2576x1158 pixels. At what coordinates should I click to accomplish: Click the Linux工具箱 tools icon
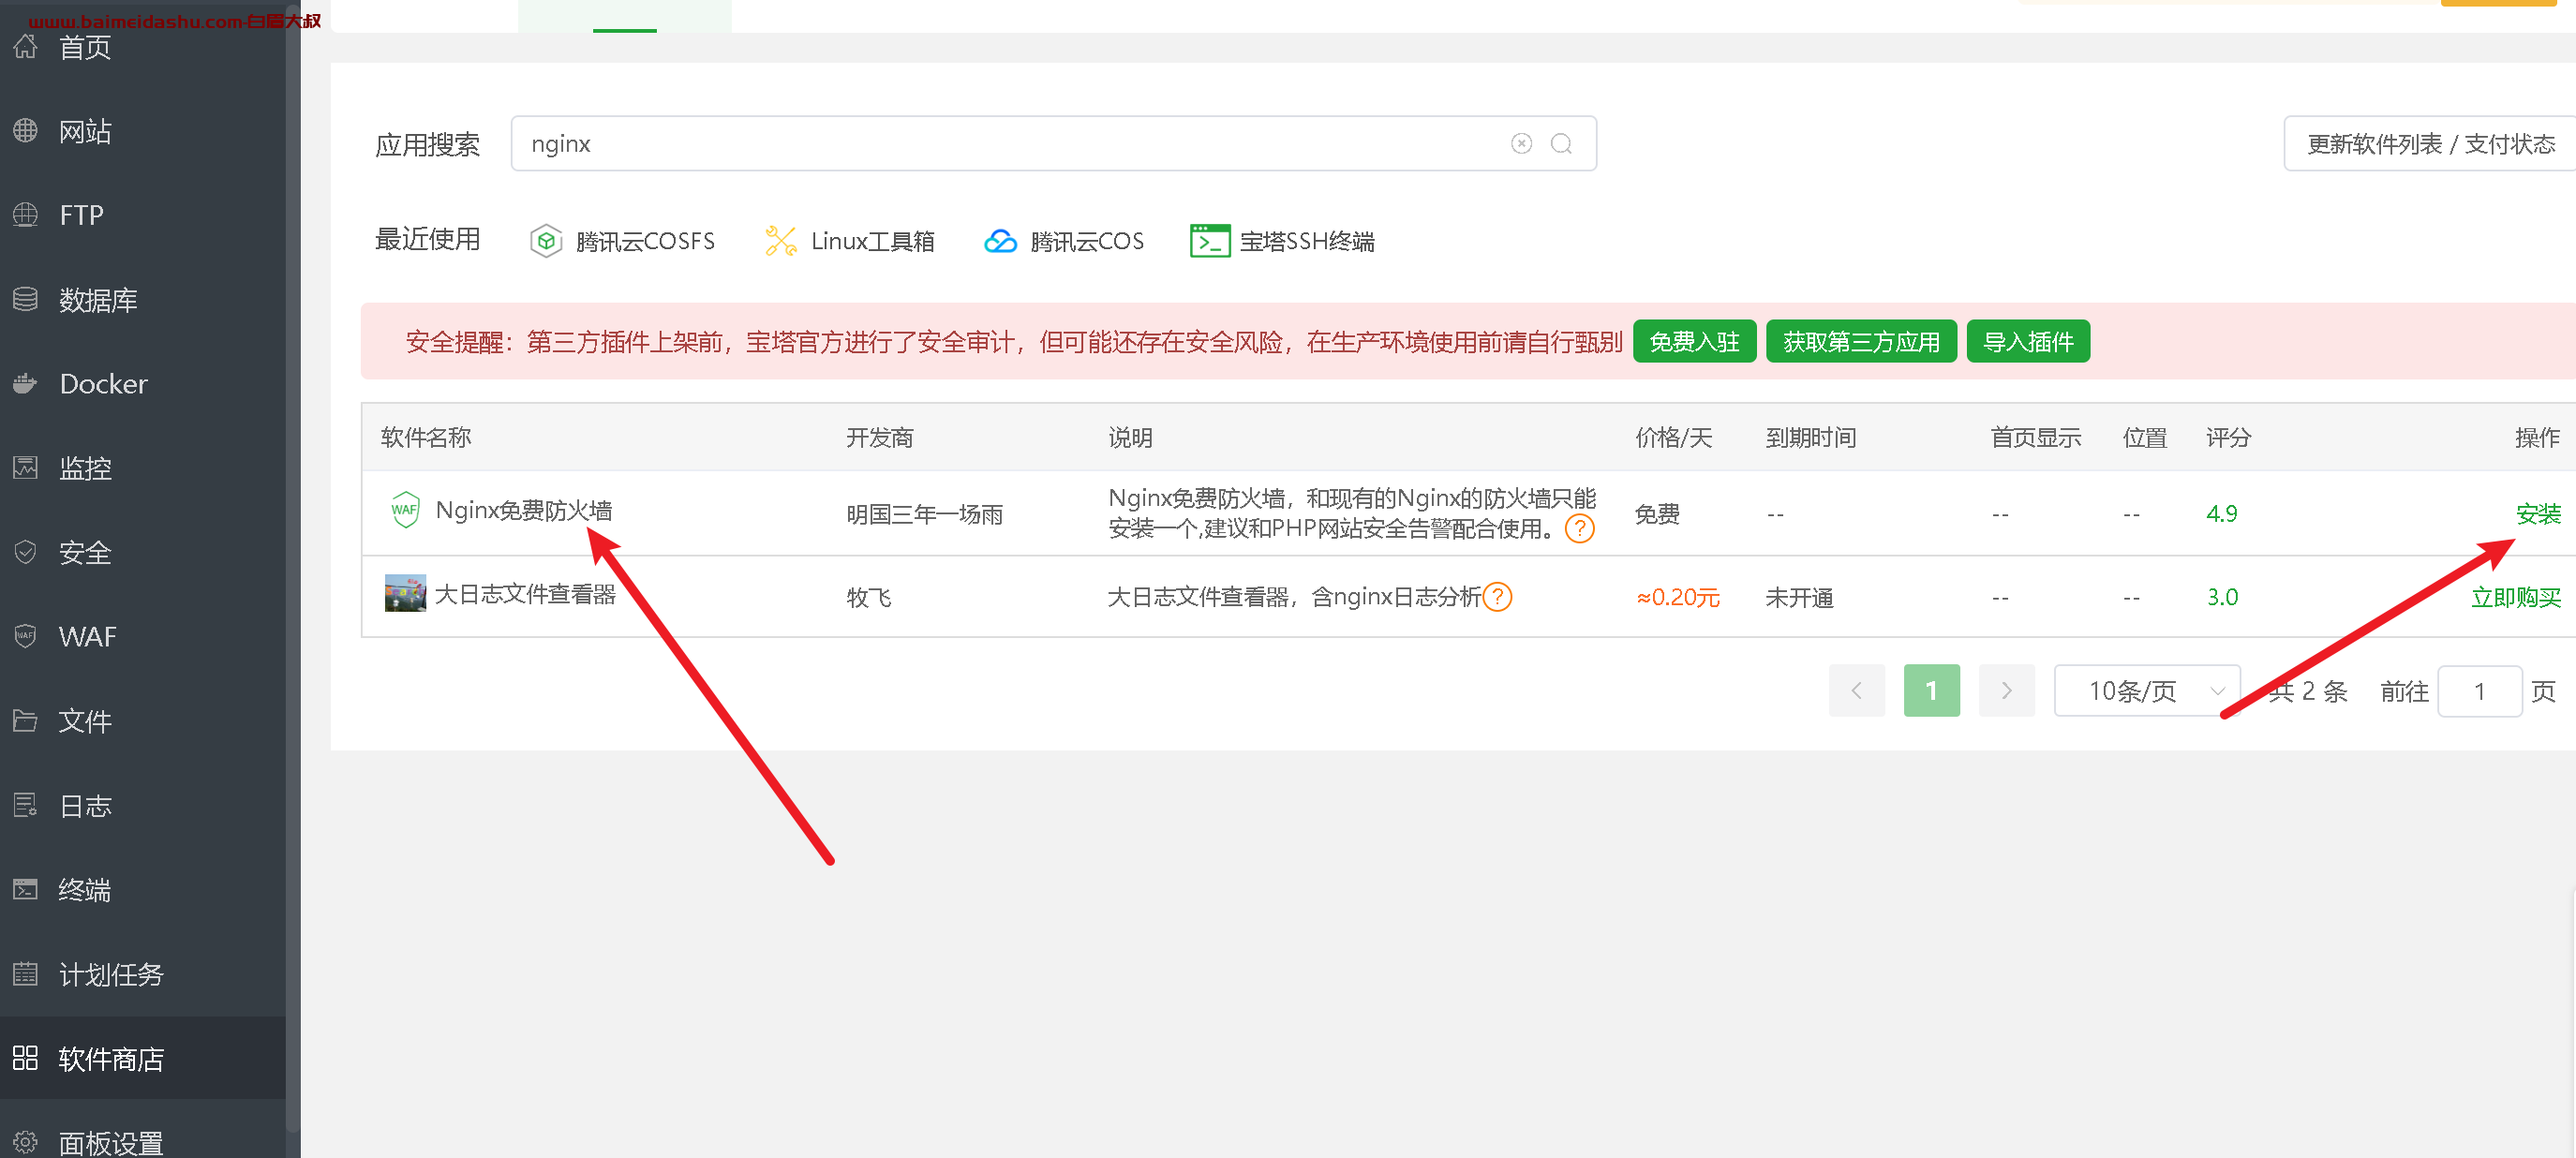(780, 241)
